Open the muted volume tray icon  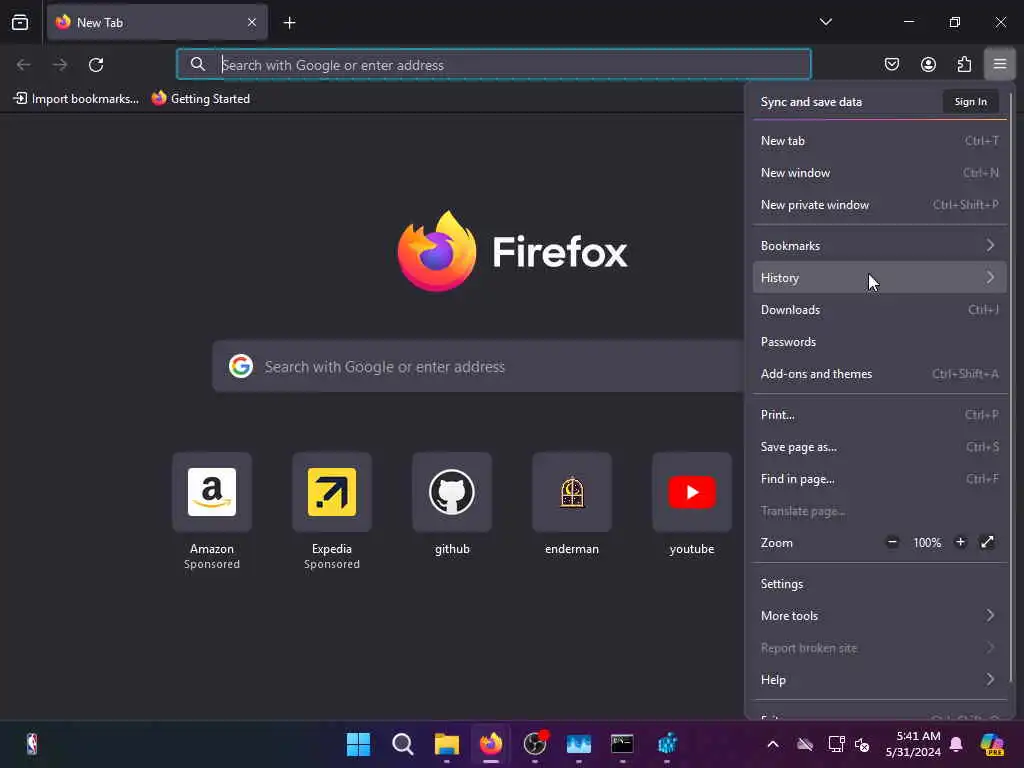point(862,744)
